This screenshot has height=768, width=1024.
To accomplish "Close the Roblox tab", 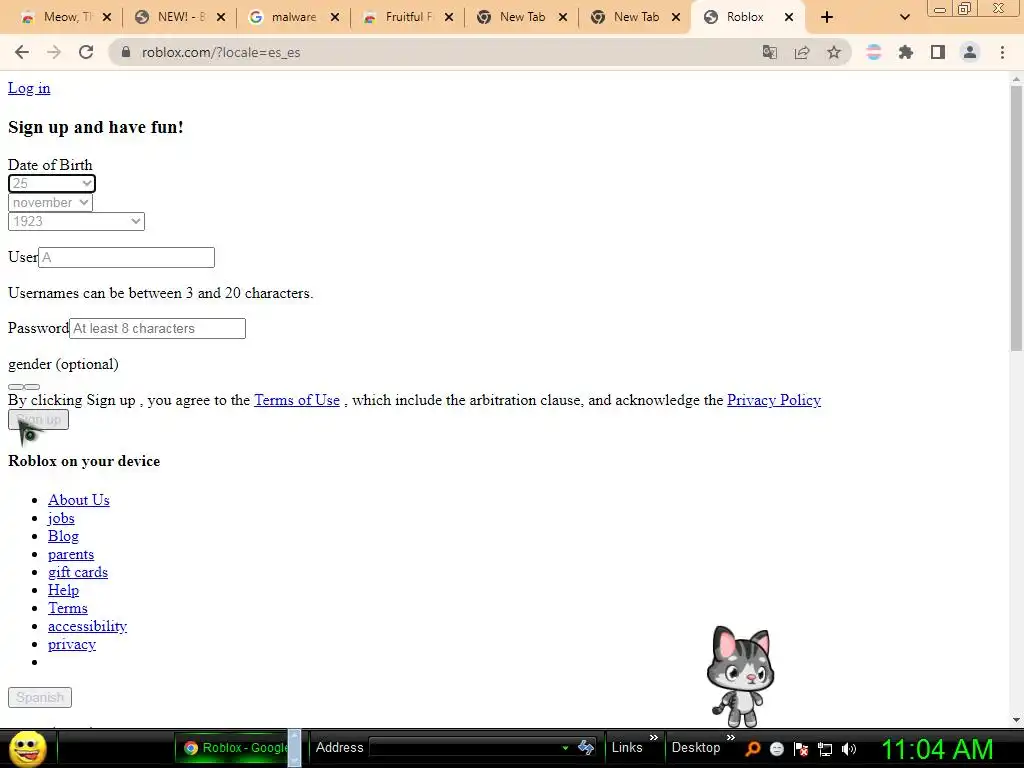I will click(789, 17).
